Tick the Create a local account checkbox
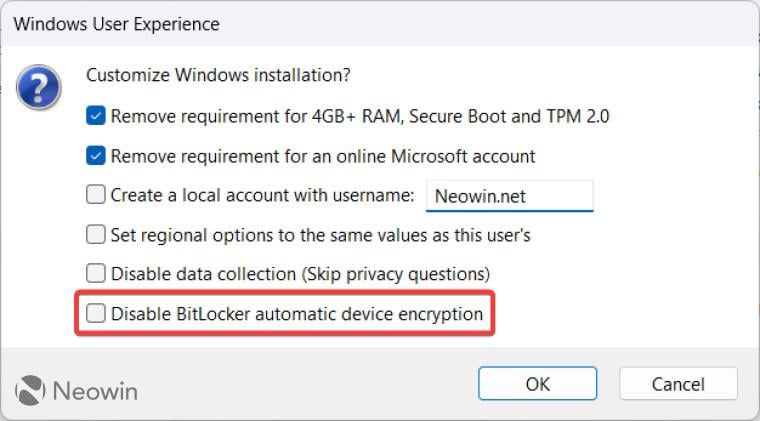Viewport: 760px width, 421px height. [x=95, y=195]
